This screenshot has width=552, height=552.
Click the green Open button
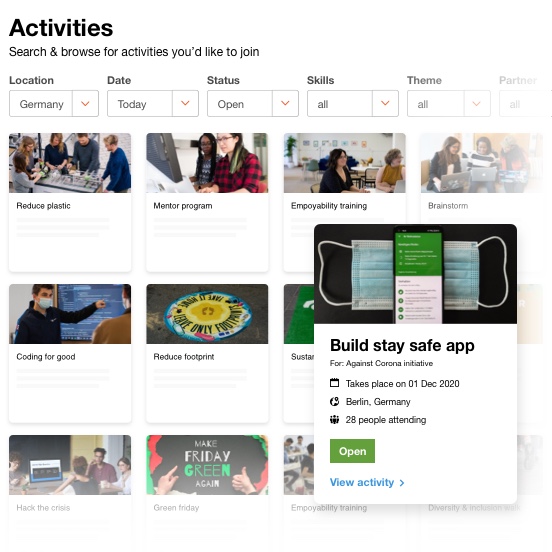pyautogui.click(x=352, y=451)
